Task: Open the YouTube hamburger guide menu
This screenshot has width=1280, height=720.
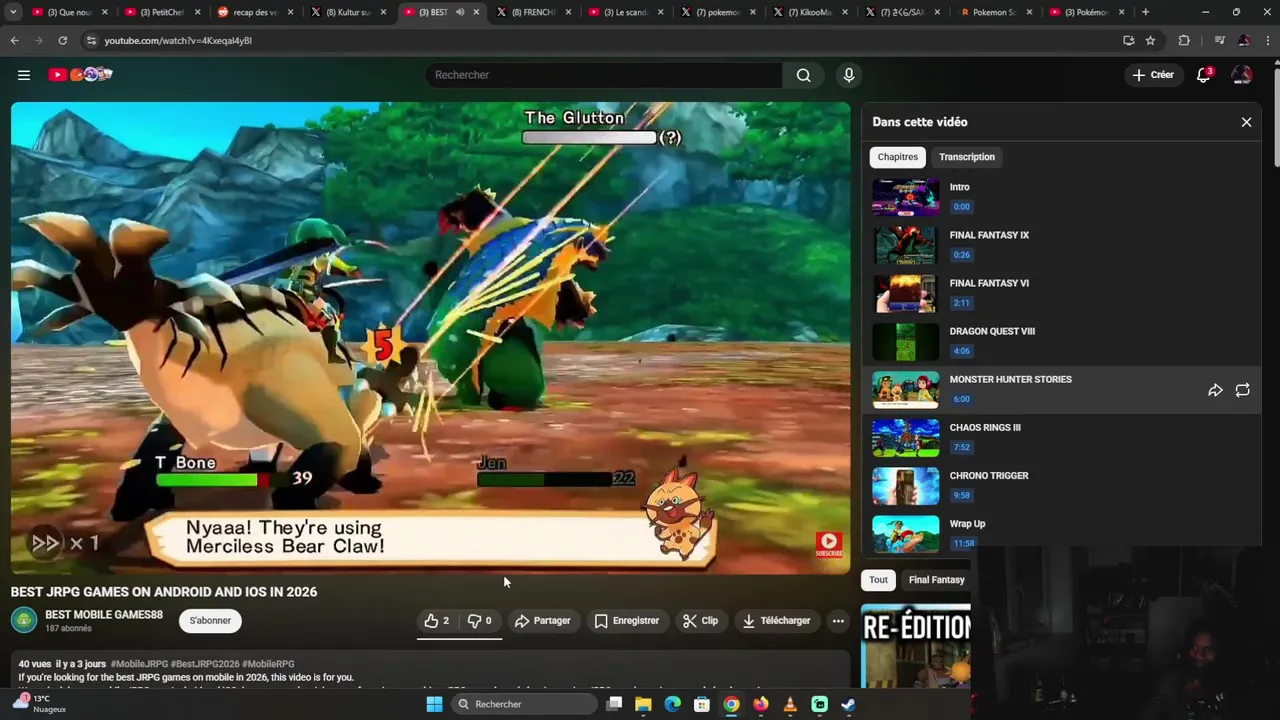Action: point(24,75)
